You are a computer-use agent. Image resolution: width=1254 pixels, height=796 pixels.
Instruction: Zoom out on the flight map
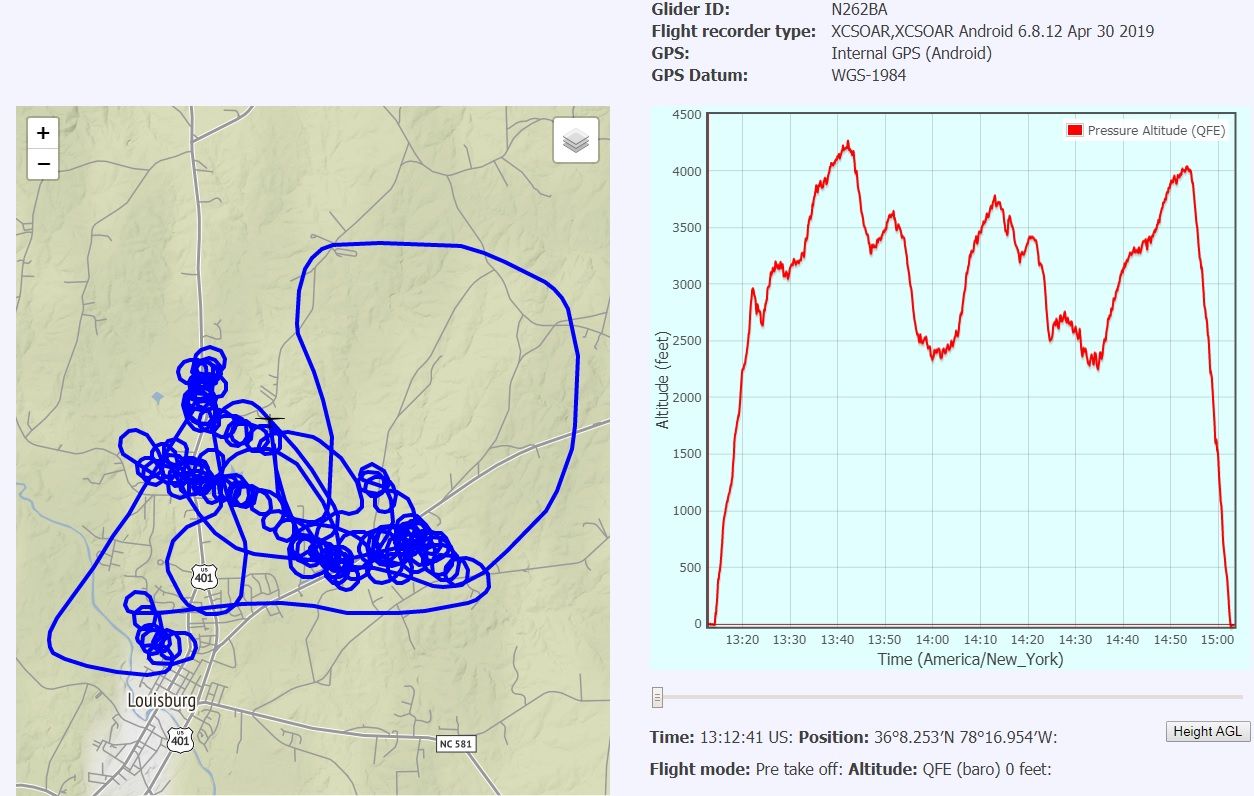(43, 163)
